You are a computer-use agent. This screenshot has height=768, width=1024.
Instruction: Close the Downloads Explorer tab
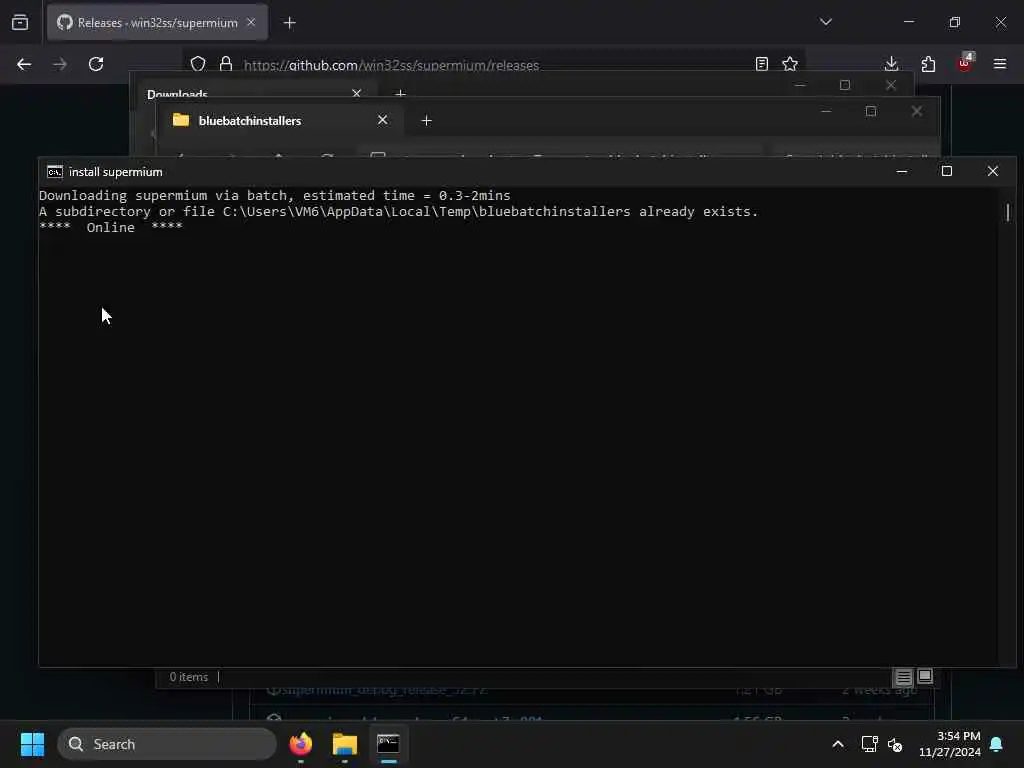tap(357, 93)
